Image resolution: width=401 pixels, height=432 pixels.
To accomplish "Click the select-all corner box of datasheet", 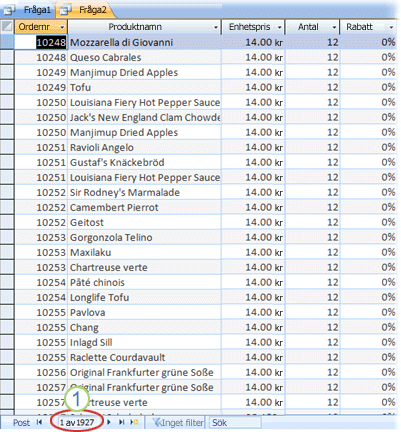I will point(7,27).
